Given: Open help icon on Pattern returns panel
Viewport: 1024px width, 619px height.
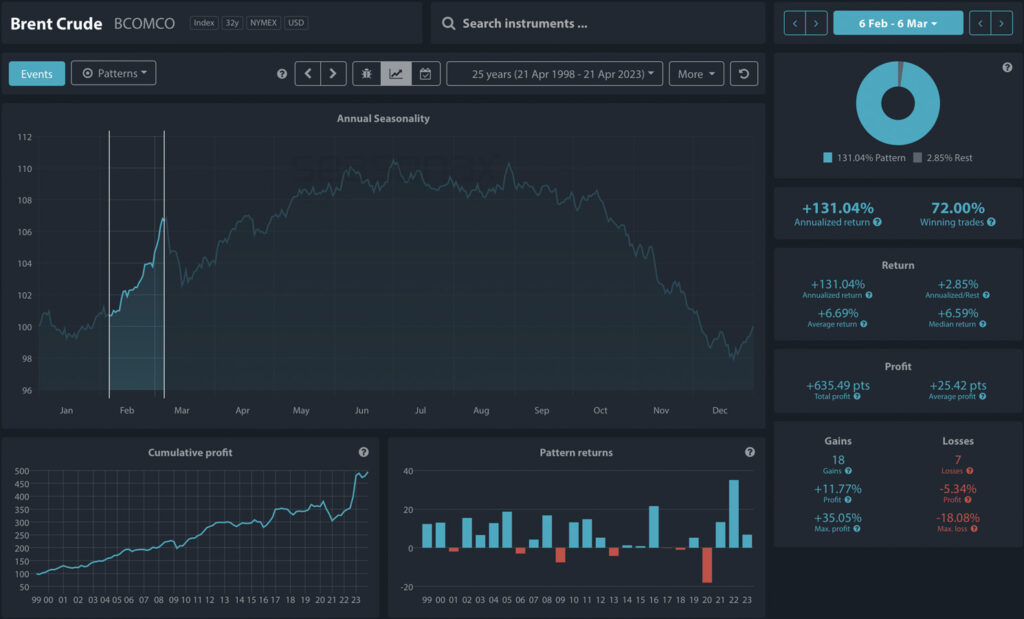Looking at the screenshot, I should click(x=750, y=453).
